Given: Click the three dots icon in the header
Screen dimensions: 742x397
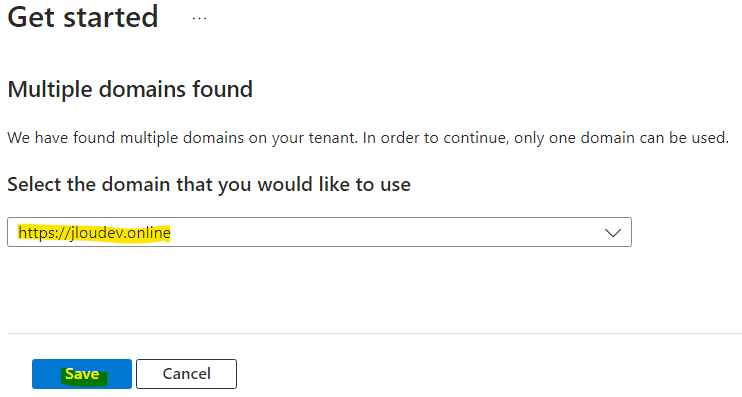Looking at the screenshot, I should 199,18.
